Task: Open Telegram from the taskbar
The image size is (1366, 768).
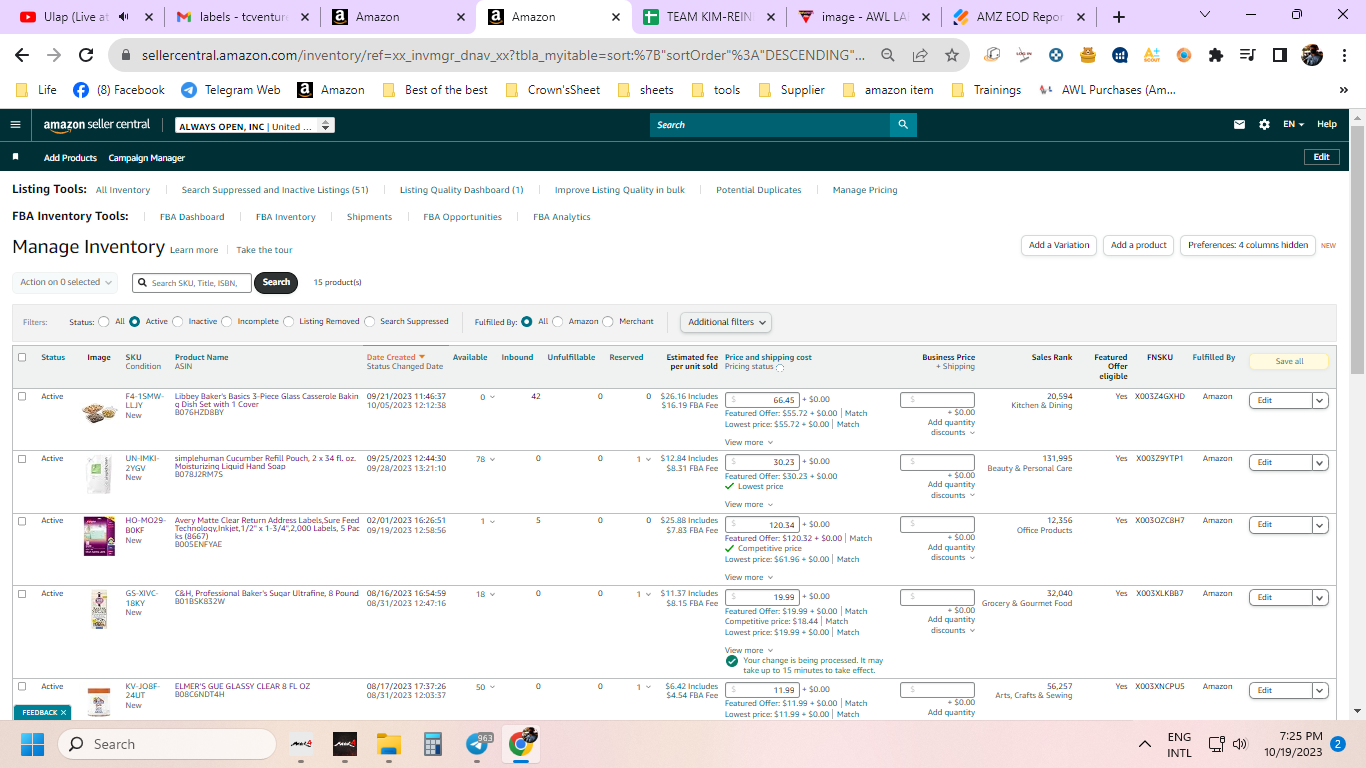Action: coord(478,744)
